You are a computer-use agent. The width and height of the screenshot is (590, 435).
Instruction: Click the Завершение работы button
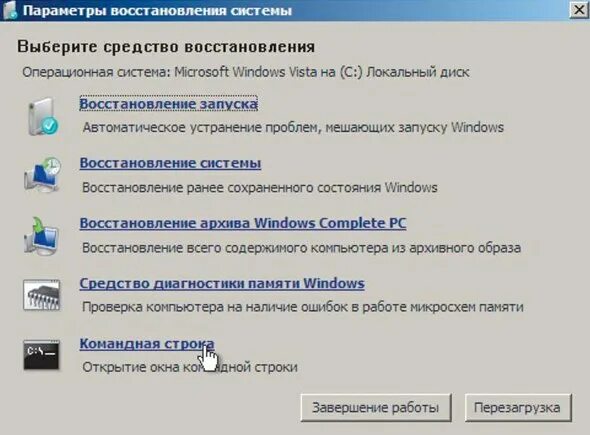point(376,408)
